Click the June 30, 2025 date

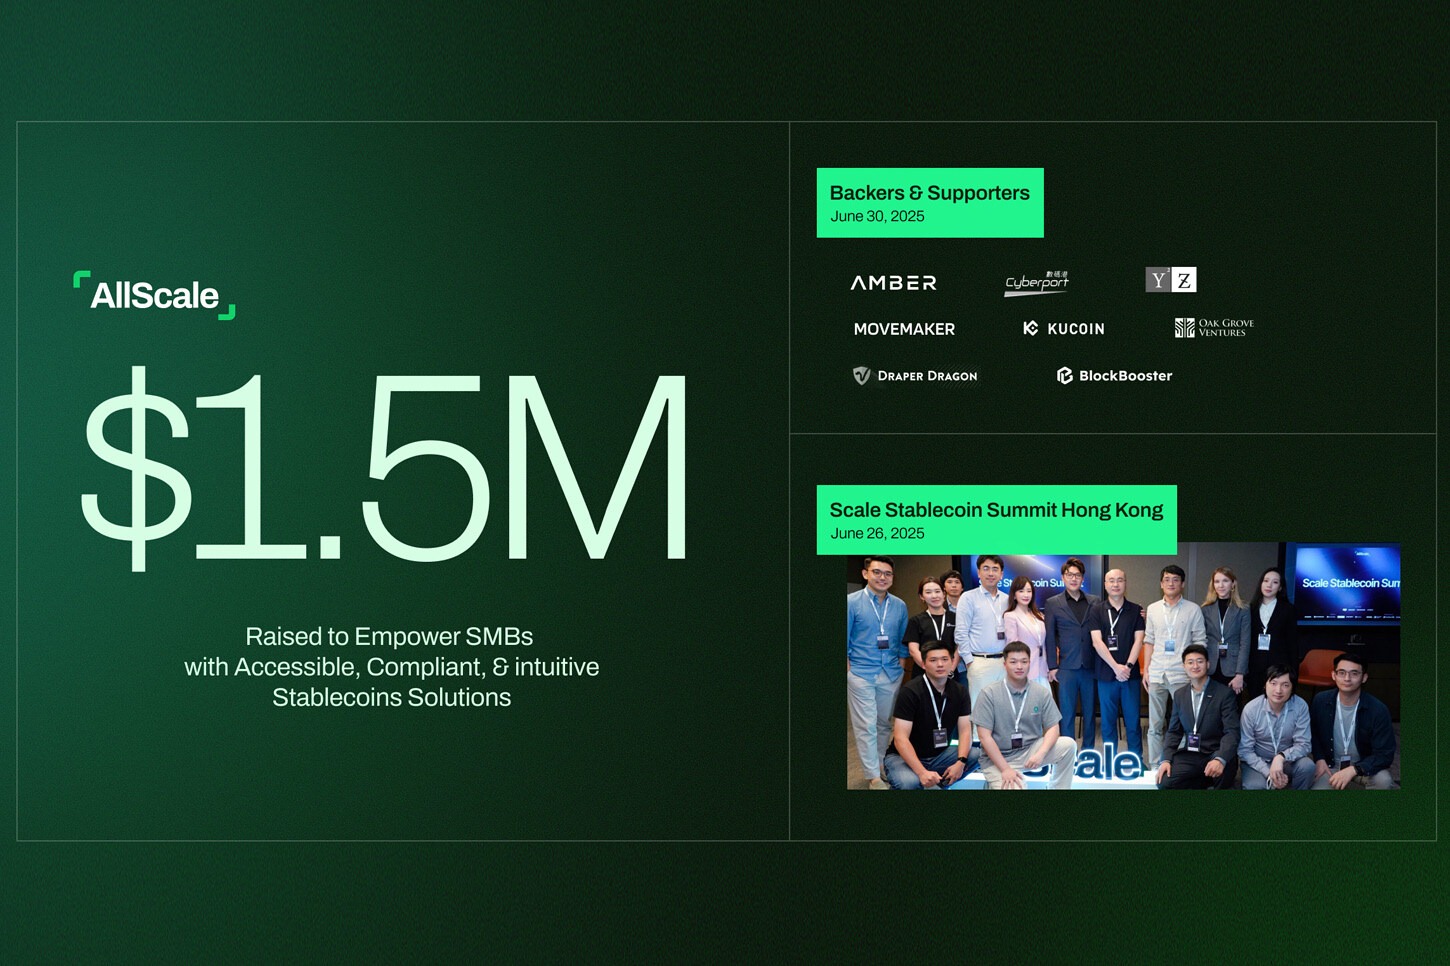click(x=877, y=217)
